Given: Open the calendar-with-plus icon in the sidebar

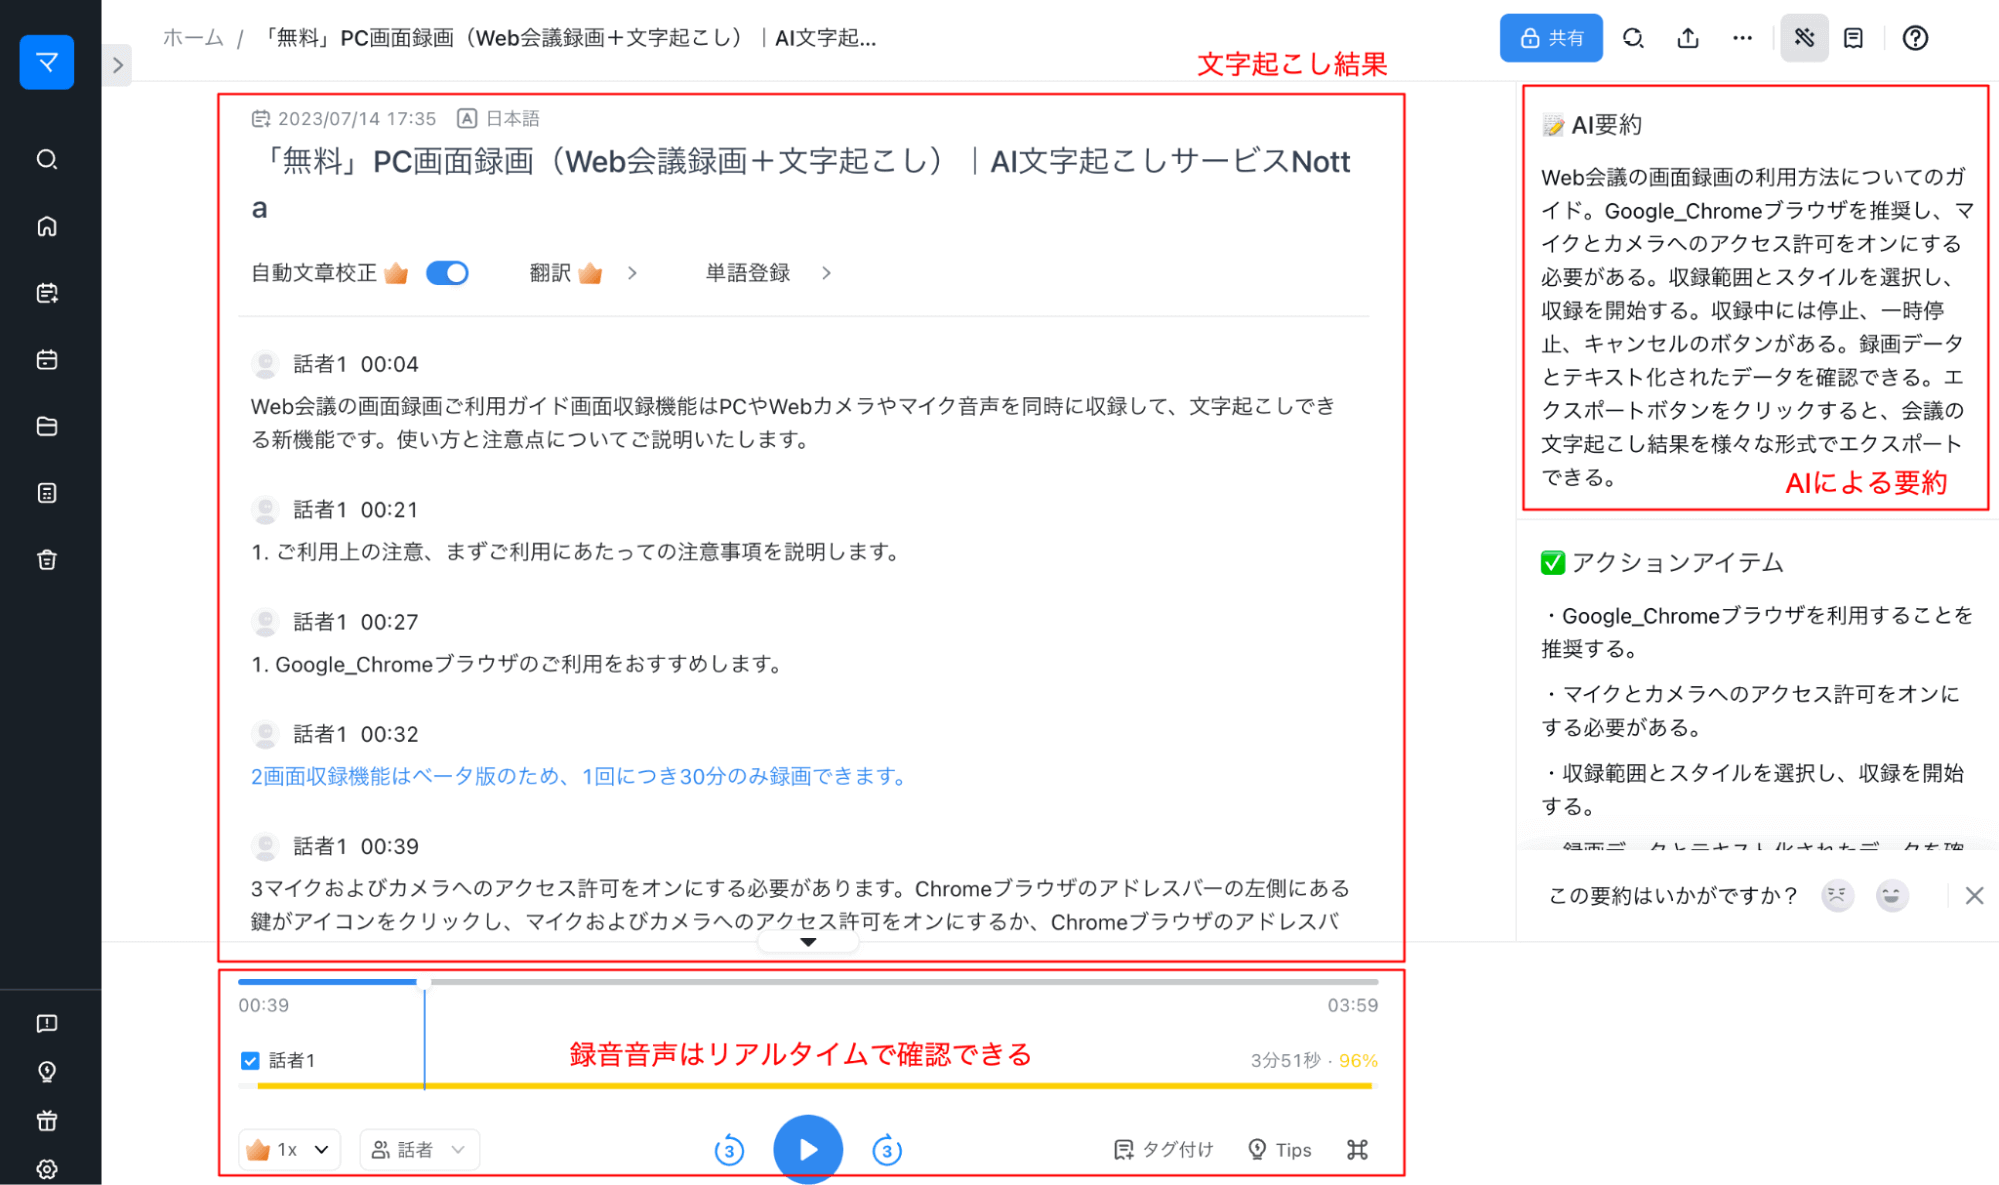Looking at the screenshot, I should click(47, 293).
